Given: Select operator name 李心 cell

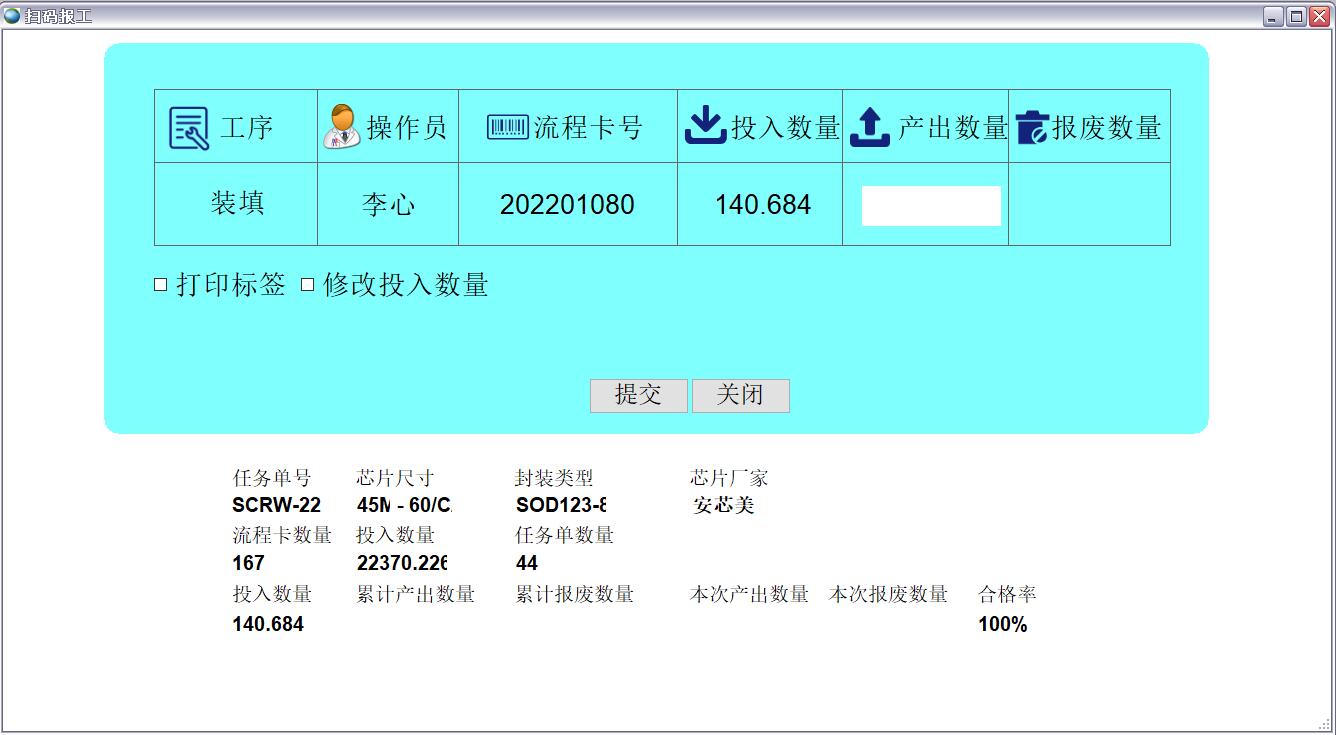Looking at the screenshot, I should click(388, 205).
